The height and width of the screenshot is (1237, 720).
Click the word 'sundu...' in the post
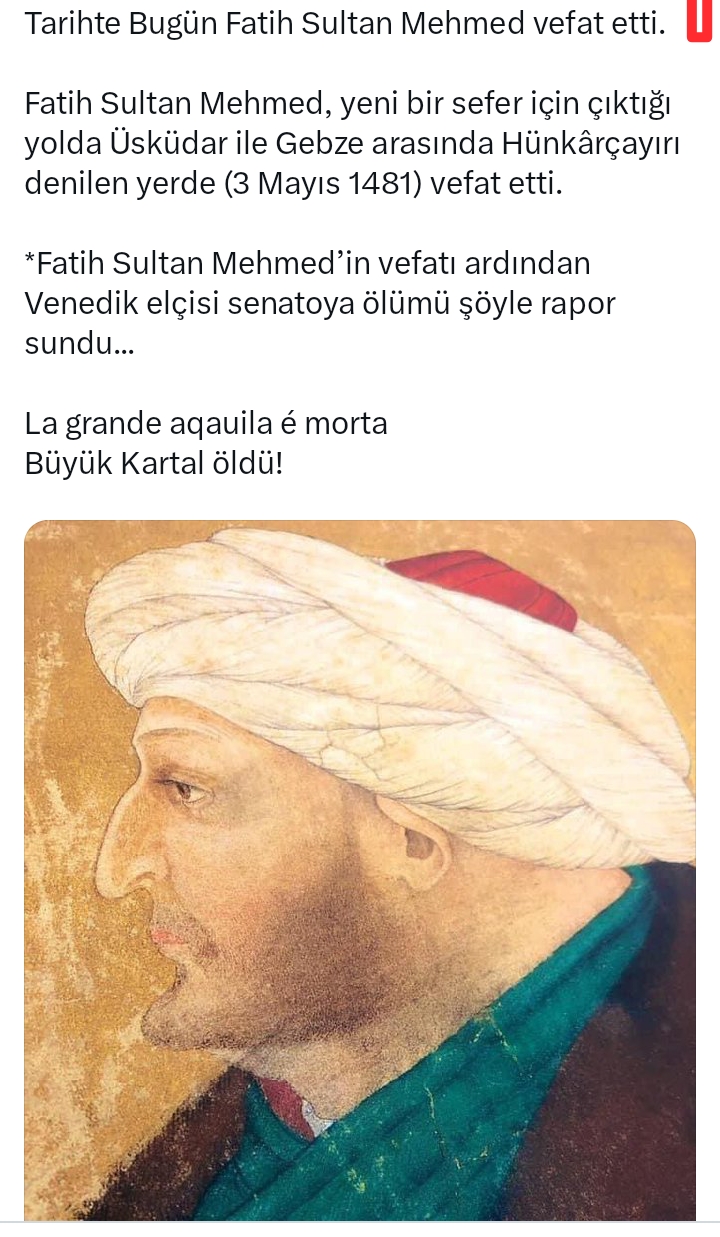pyautogui.click(x=79, y=344)
